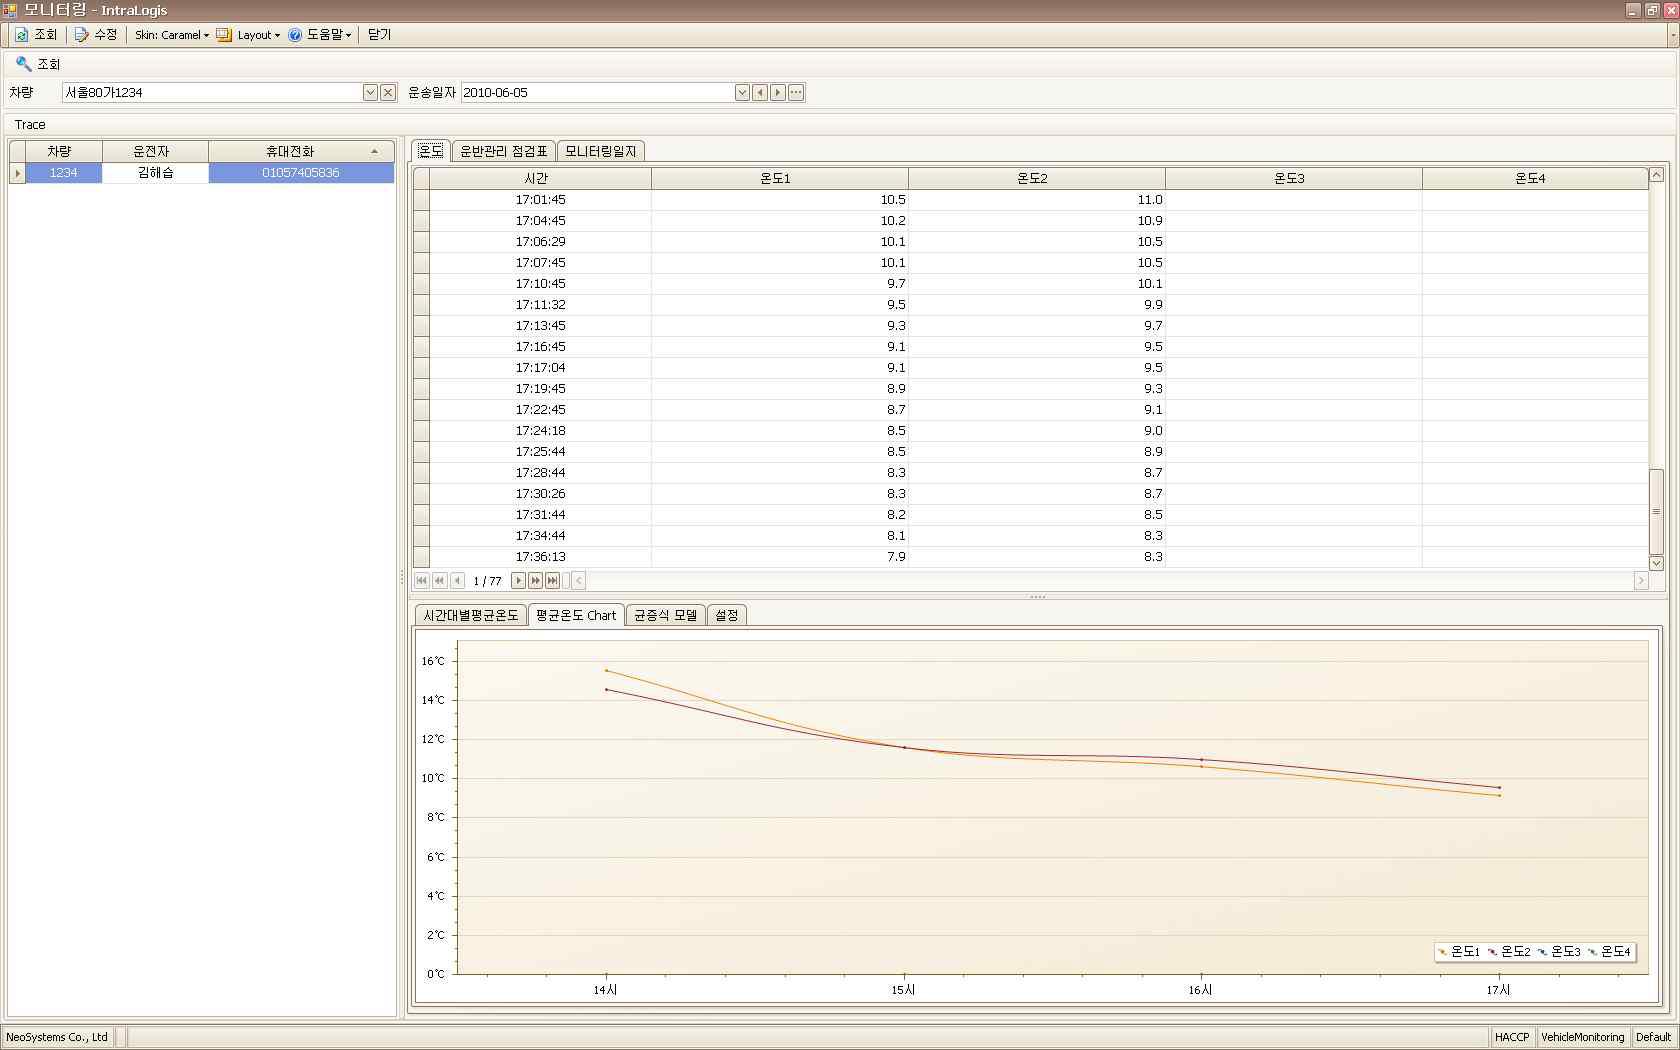Click the magnifier 조회 search button
This screenshot has height=1050, width=1680.
pyautogui.click(x=39, y=63)
